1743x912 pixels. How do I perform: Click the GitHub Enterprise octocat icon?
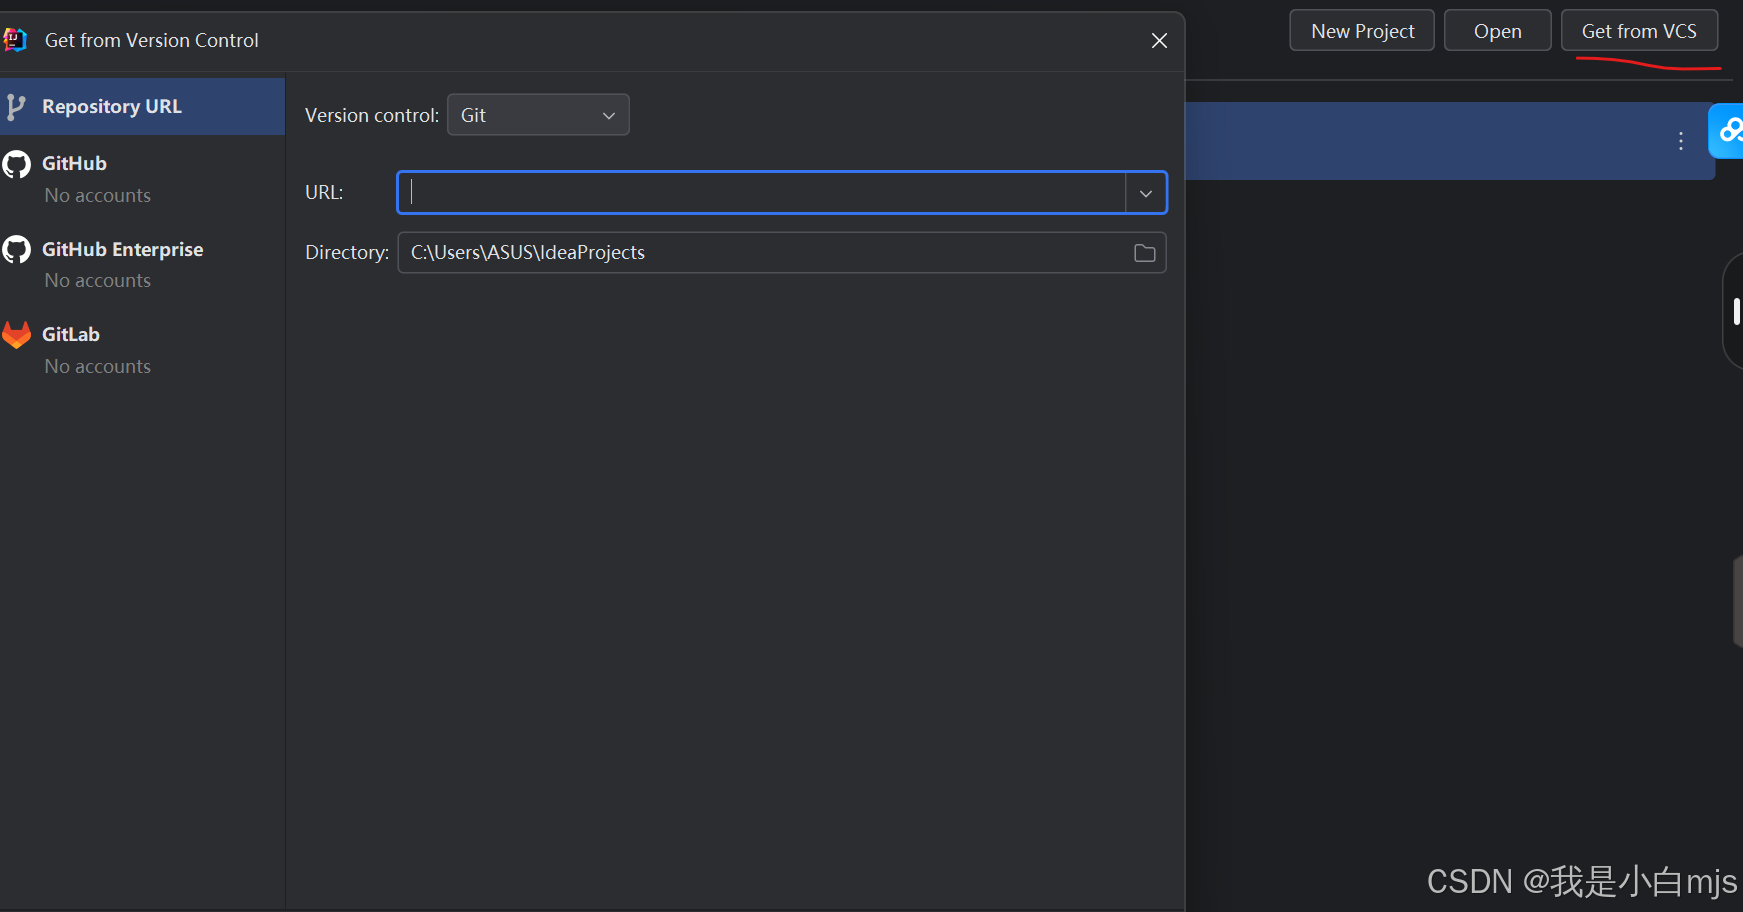point(17,249)
